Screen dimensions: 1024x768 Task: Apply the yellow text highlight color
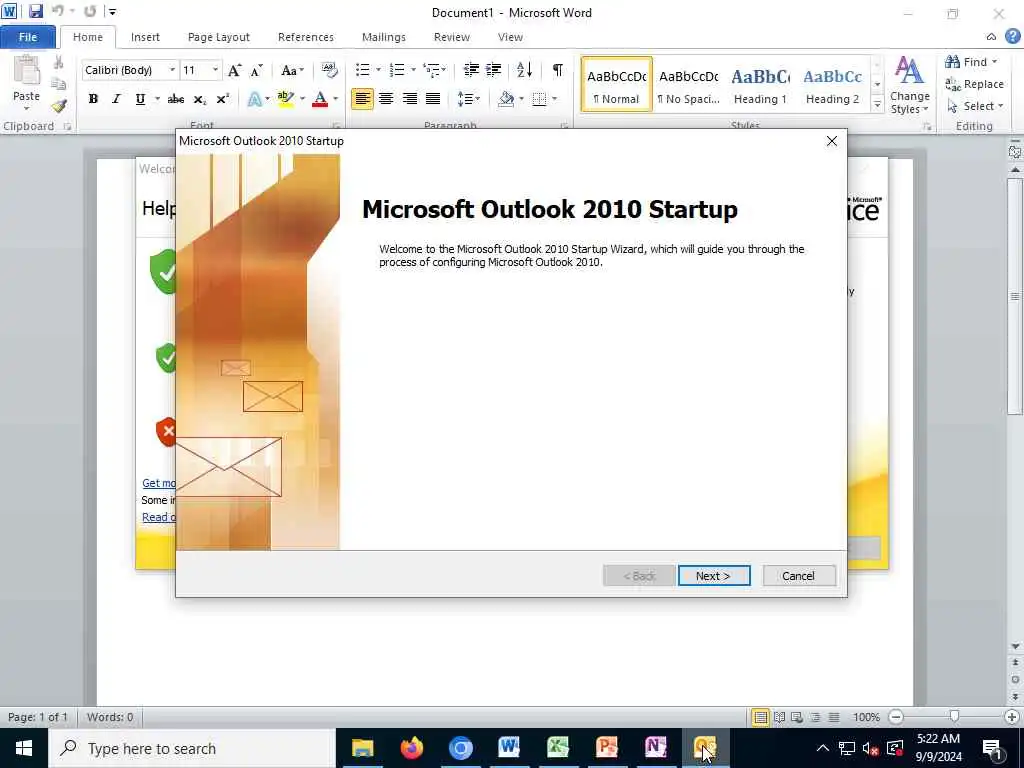point(285,99)
